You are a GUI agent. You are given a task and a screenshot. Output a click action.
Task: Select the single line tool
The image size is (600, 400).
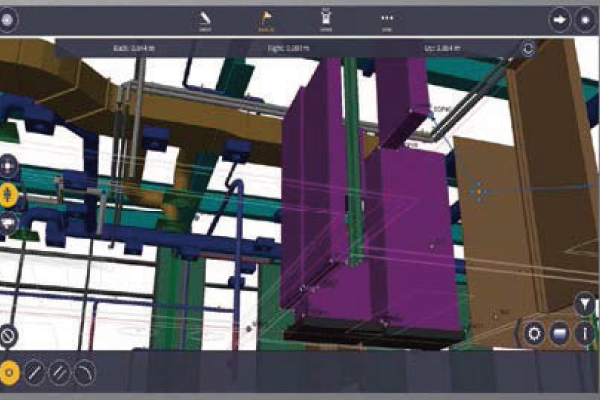pyautogui.click(x=34, y=371)
